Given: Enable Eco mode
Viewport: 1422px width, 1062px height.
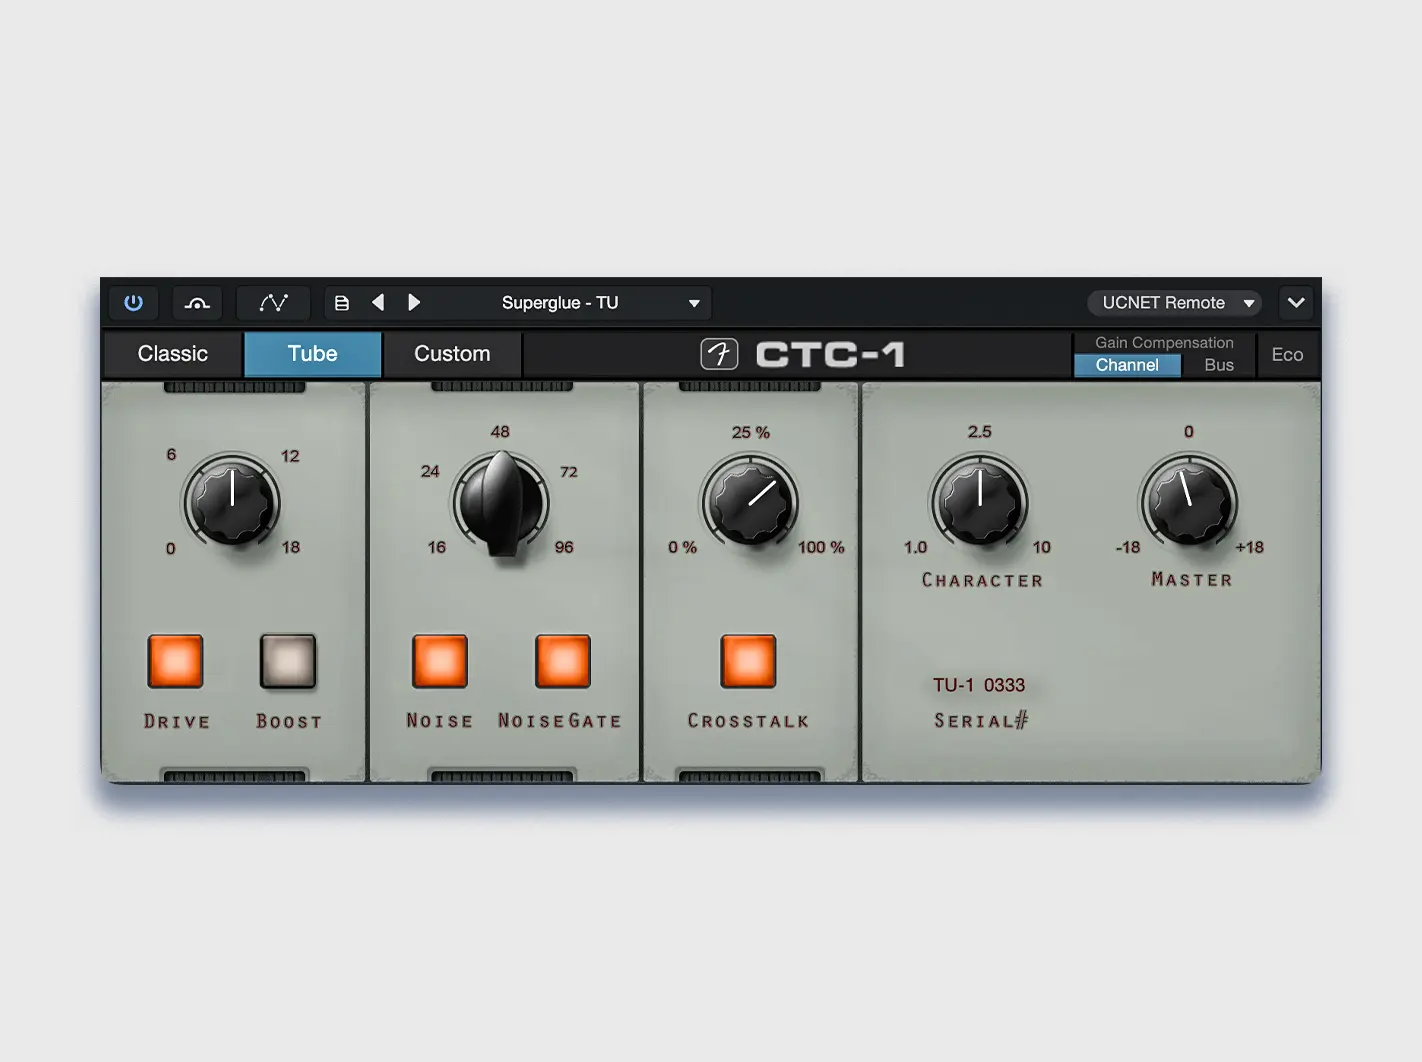Looking at the screenshot, I should [1287, 354].
